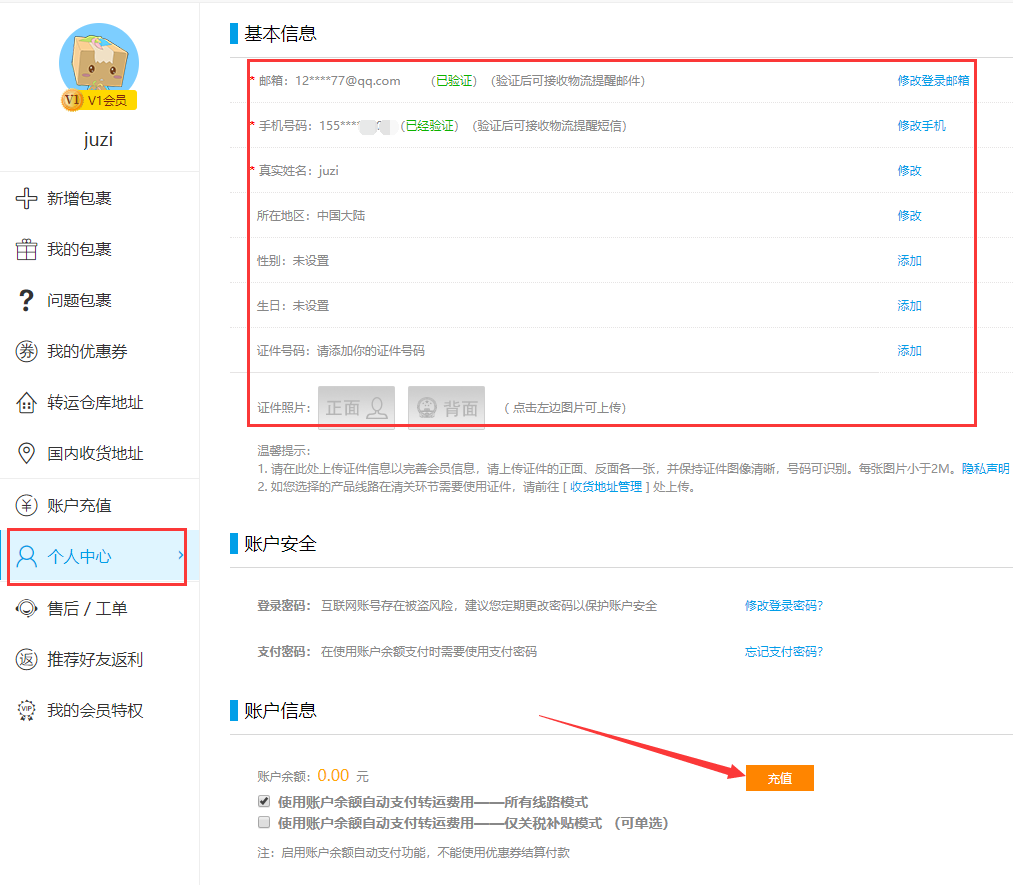The image size is (1013, 885).
Task: Click the green 已验证 email status
Action: pos(454,81)
